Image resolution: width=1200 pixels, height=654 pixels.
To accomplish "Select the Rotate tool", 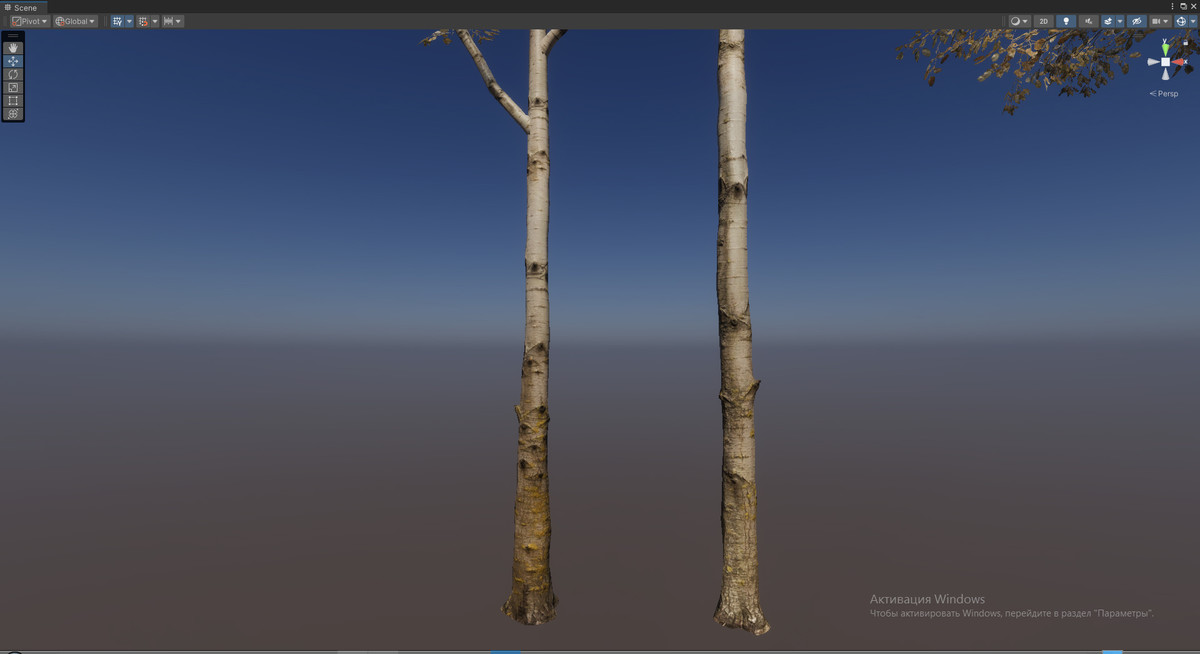I will click(13, 74).
